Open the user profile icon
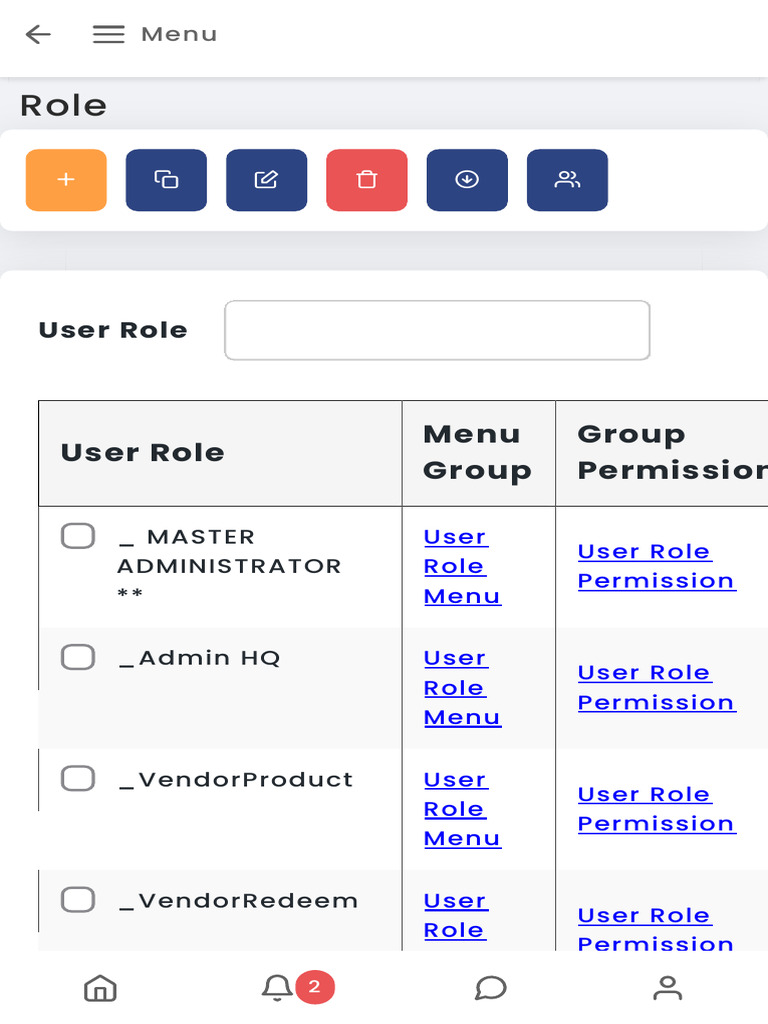The image size is (768, 1024). tap(667, 988)
